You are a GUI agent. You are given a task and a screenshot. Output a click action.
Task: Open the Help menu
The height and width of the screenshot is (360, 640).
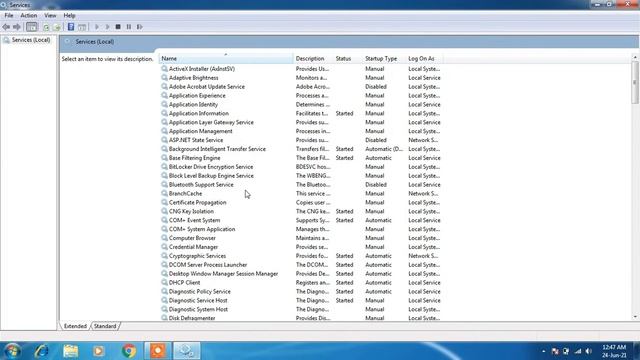(x=69, y=16)
